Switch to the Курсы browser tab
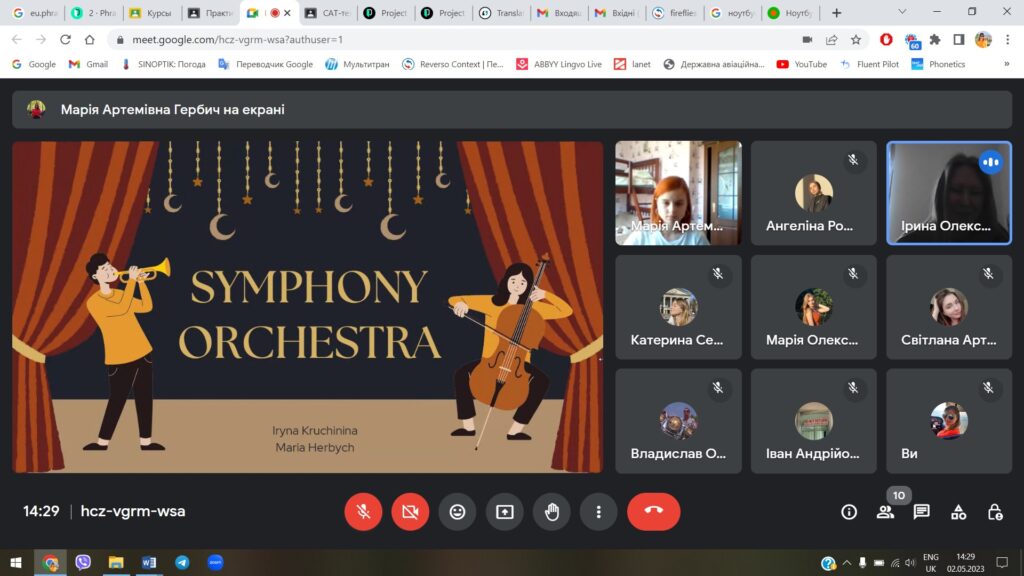 (153, 13)
